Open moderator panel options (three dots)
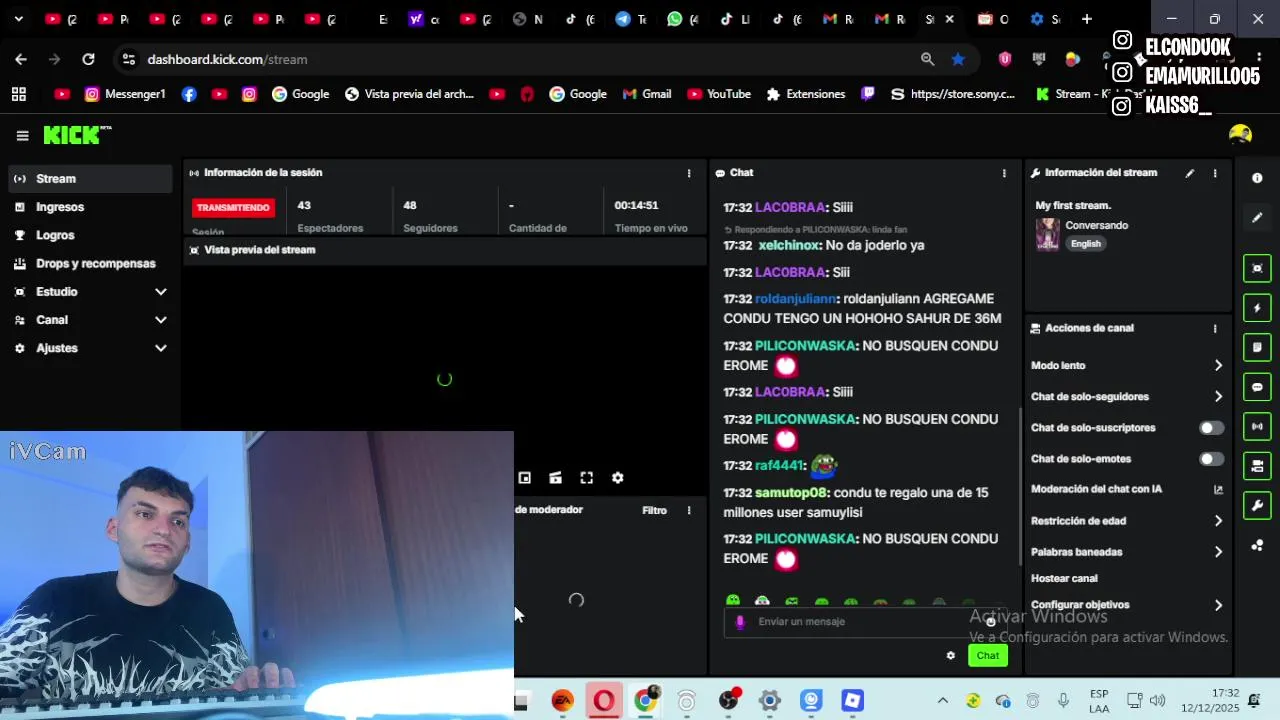This screenshot has height=720, width=1280. [x=689, y=510]
